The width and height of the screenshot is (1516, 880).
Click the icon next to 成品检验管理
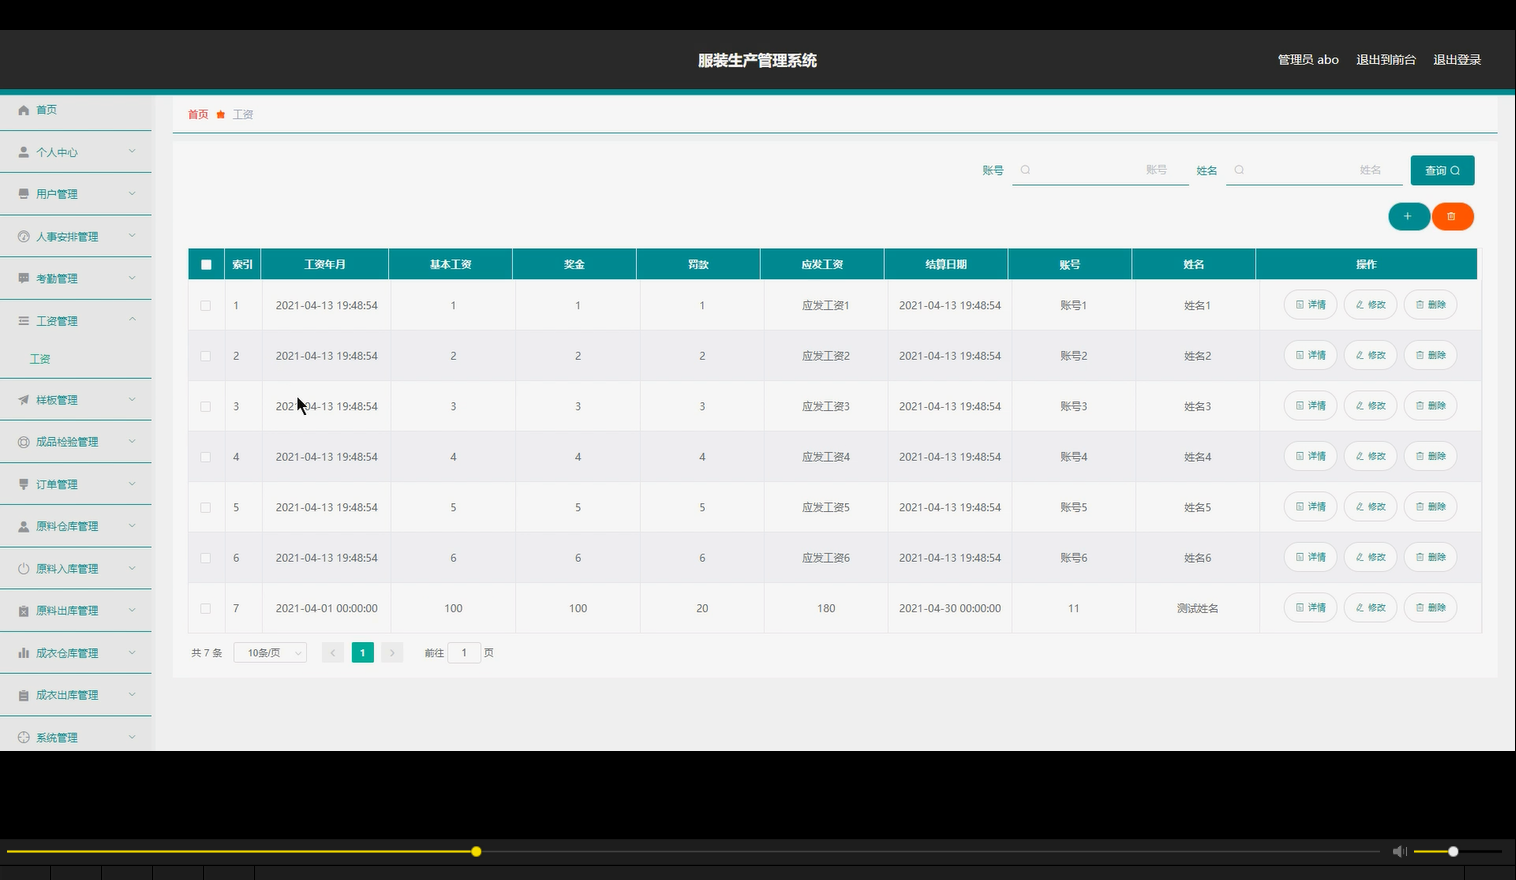(x=24, y=442)
